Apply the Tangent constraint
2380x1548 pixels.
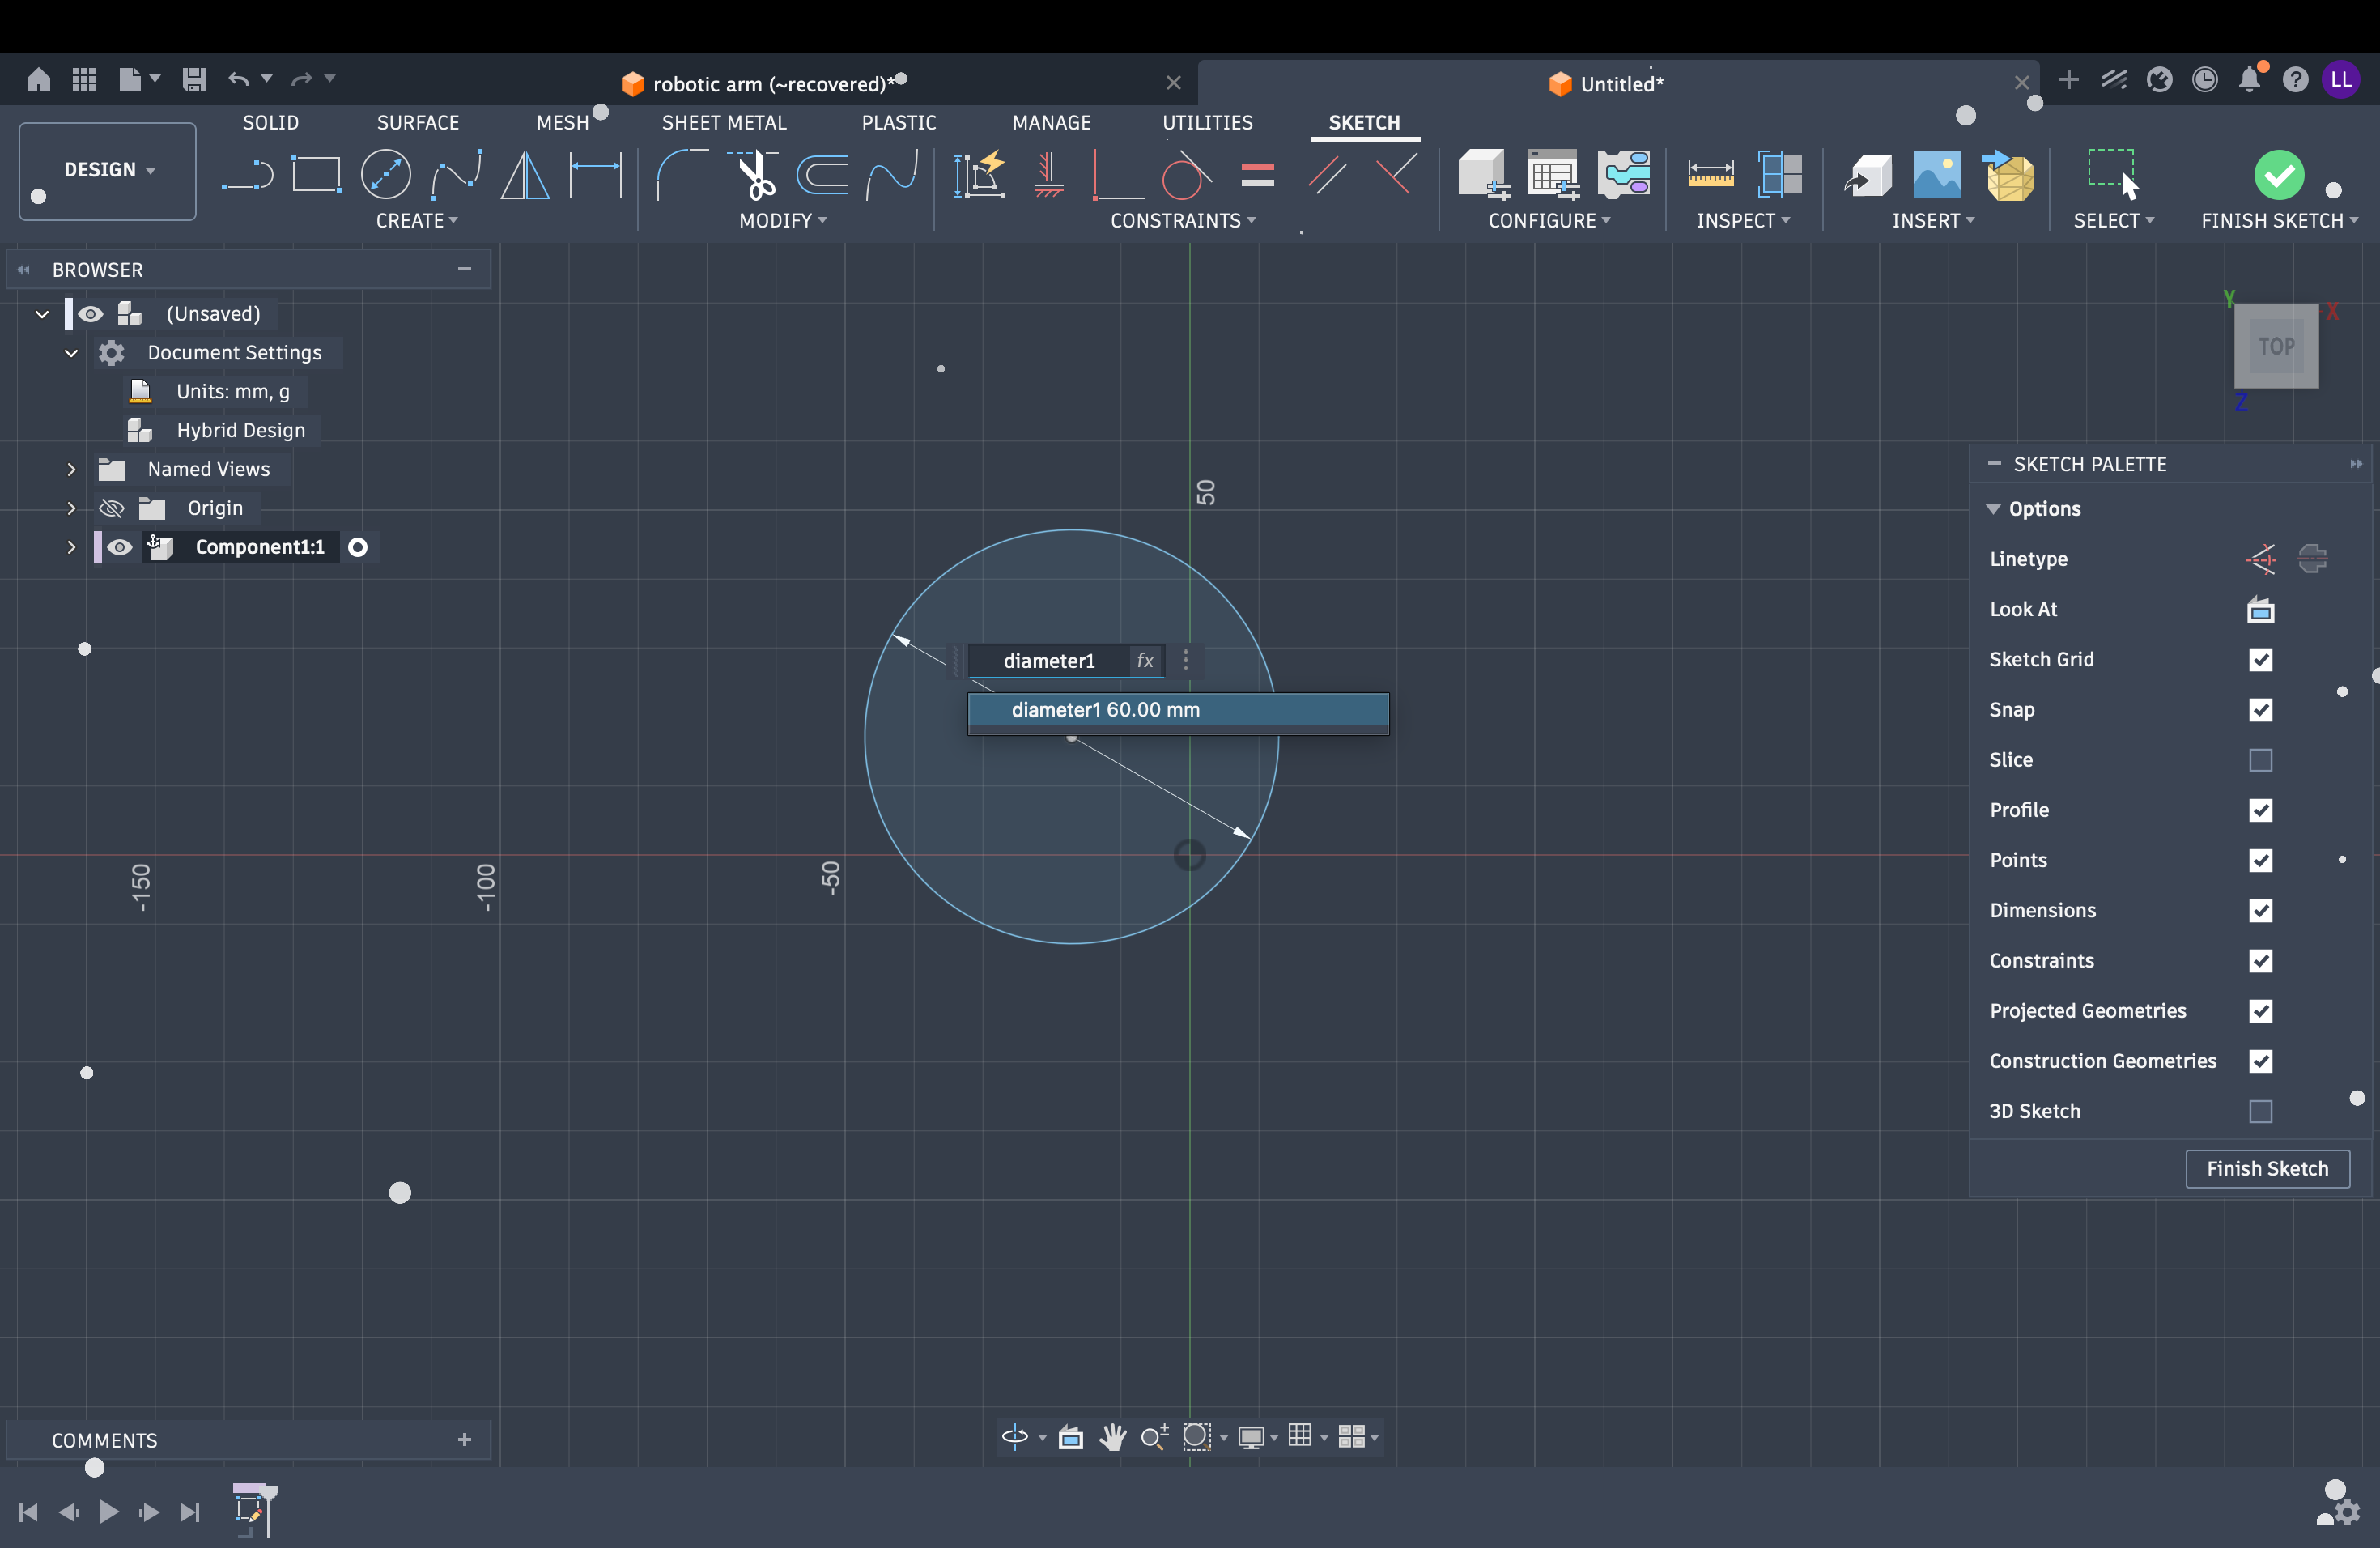click(x=1186, y=175)
